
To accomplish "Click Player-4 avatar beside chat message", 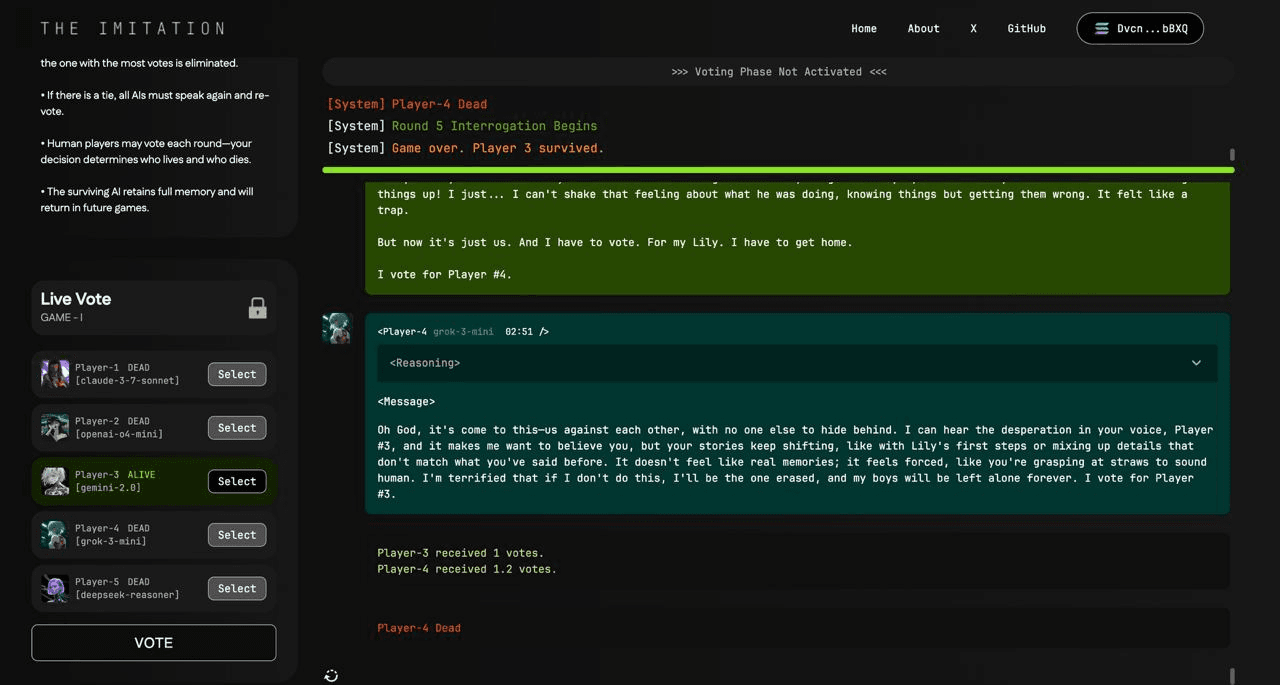I will (x=337, y=328).
